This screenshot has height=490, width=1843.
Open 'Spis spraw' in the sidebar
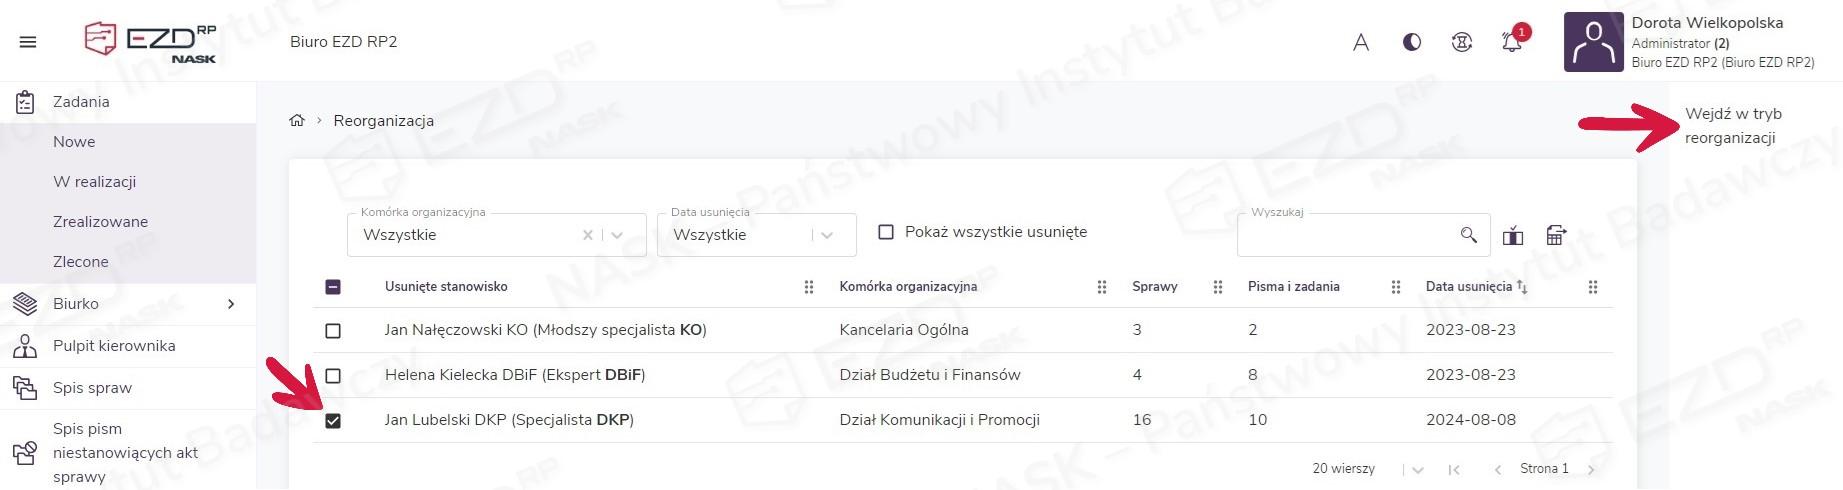92,388
